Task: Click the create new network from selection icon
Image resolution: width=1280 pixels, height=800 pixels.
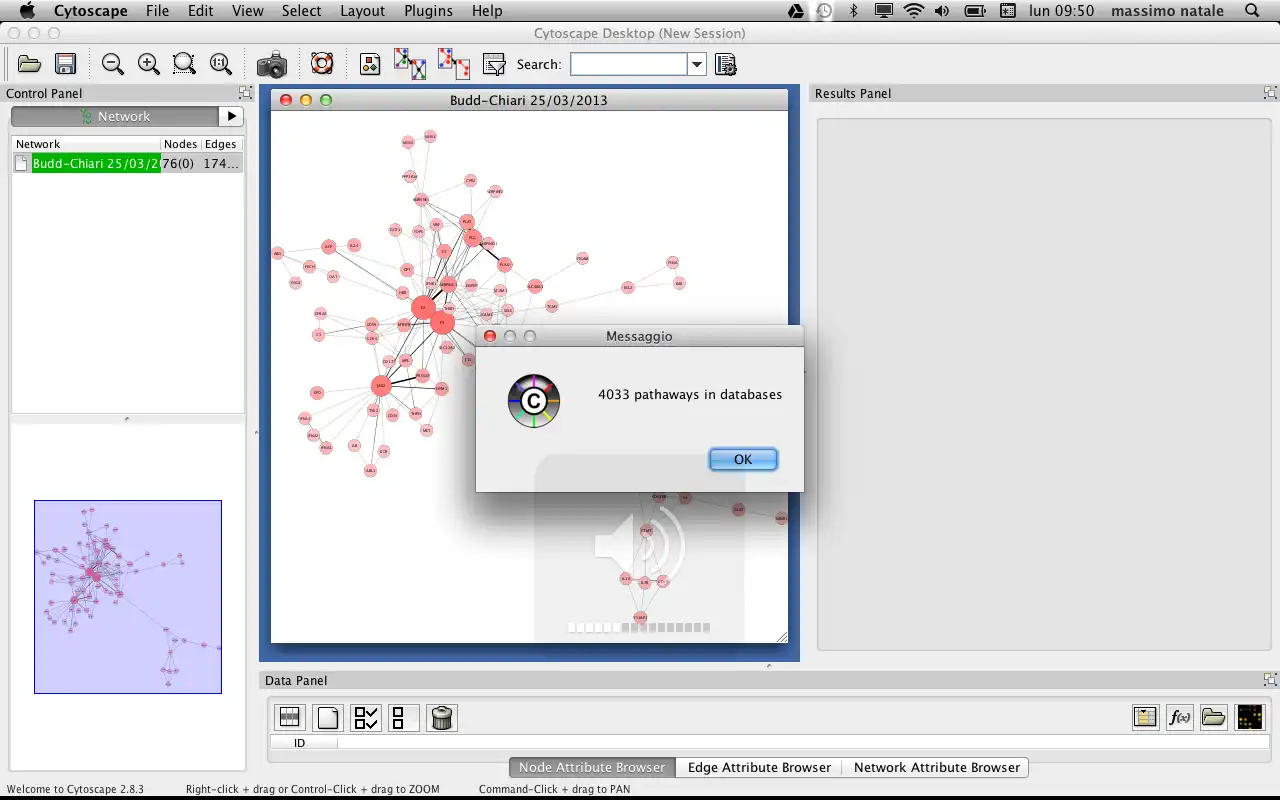Action: coord(410,64)
